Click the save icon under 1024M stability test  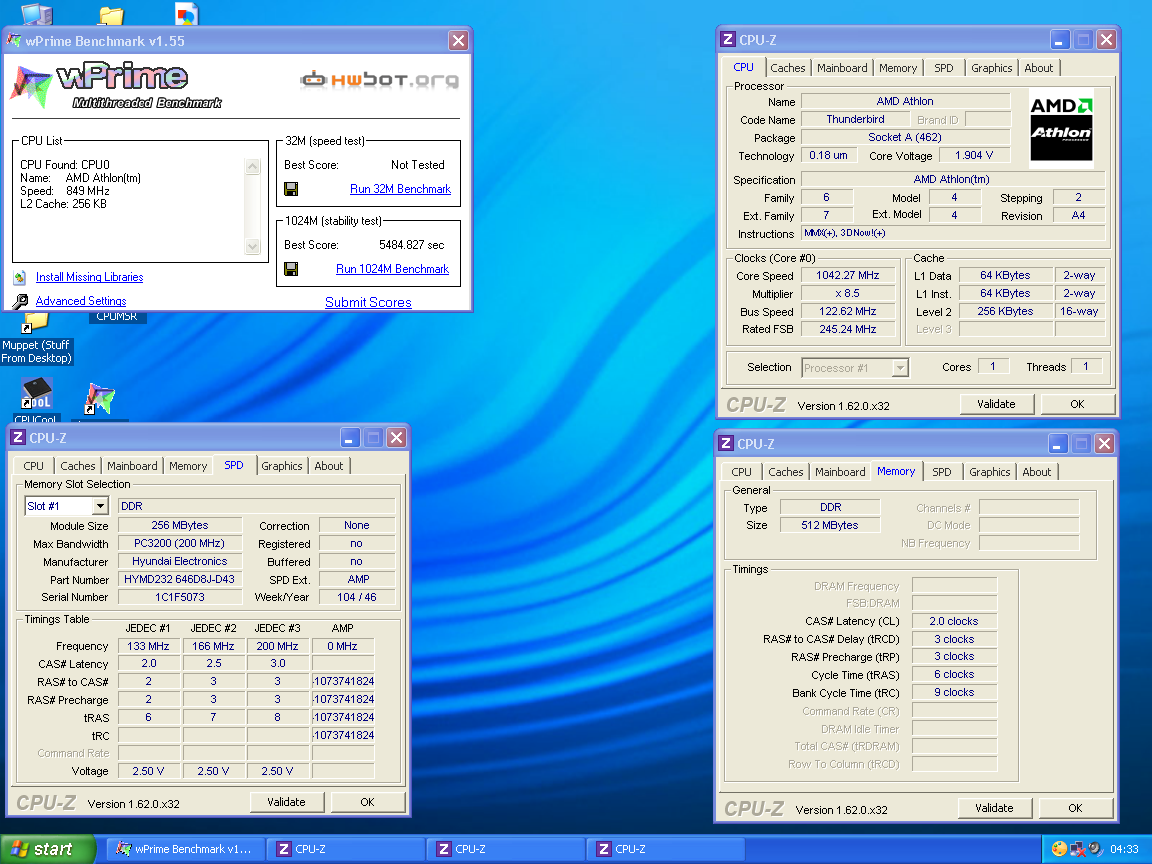point(291,269)
